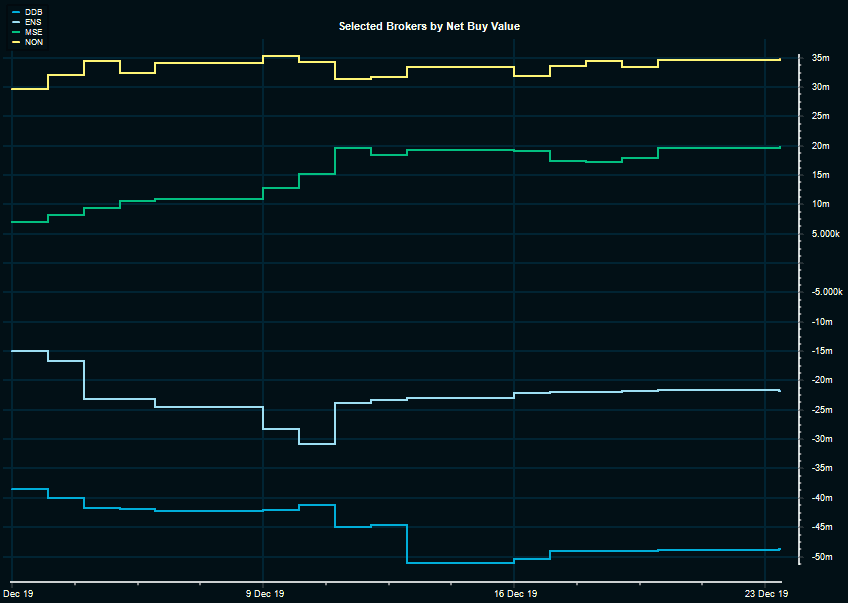The height and width of the screenshot is (603, 848).
Task: Click the end point of the ENS line
Action: 779,390
